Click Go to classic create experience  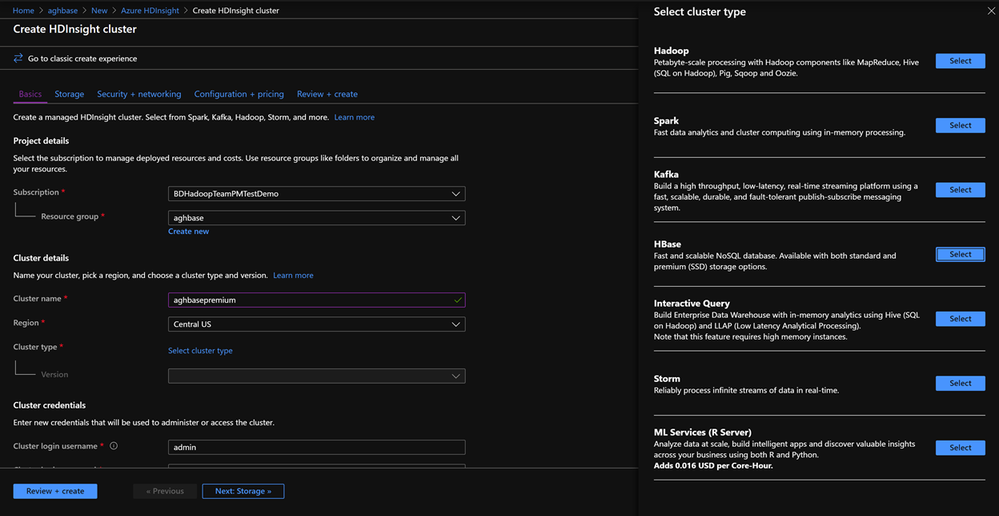[82, 59]
